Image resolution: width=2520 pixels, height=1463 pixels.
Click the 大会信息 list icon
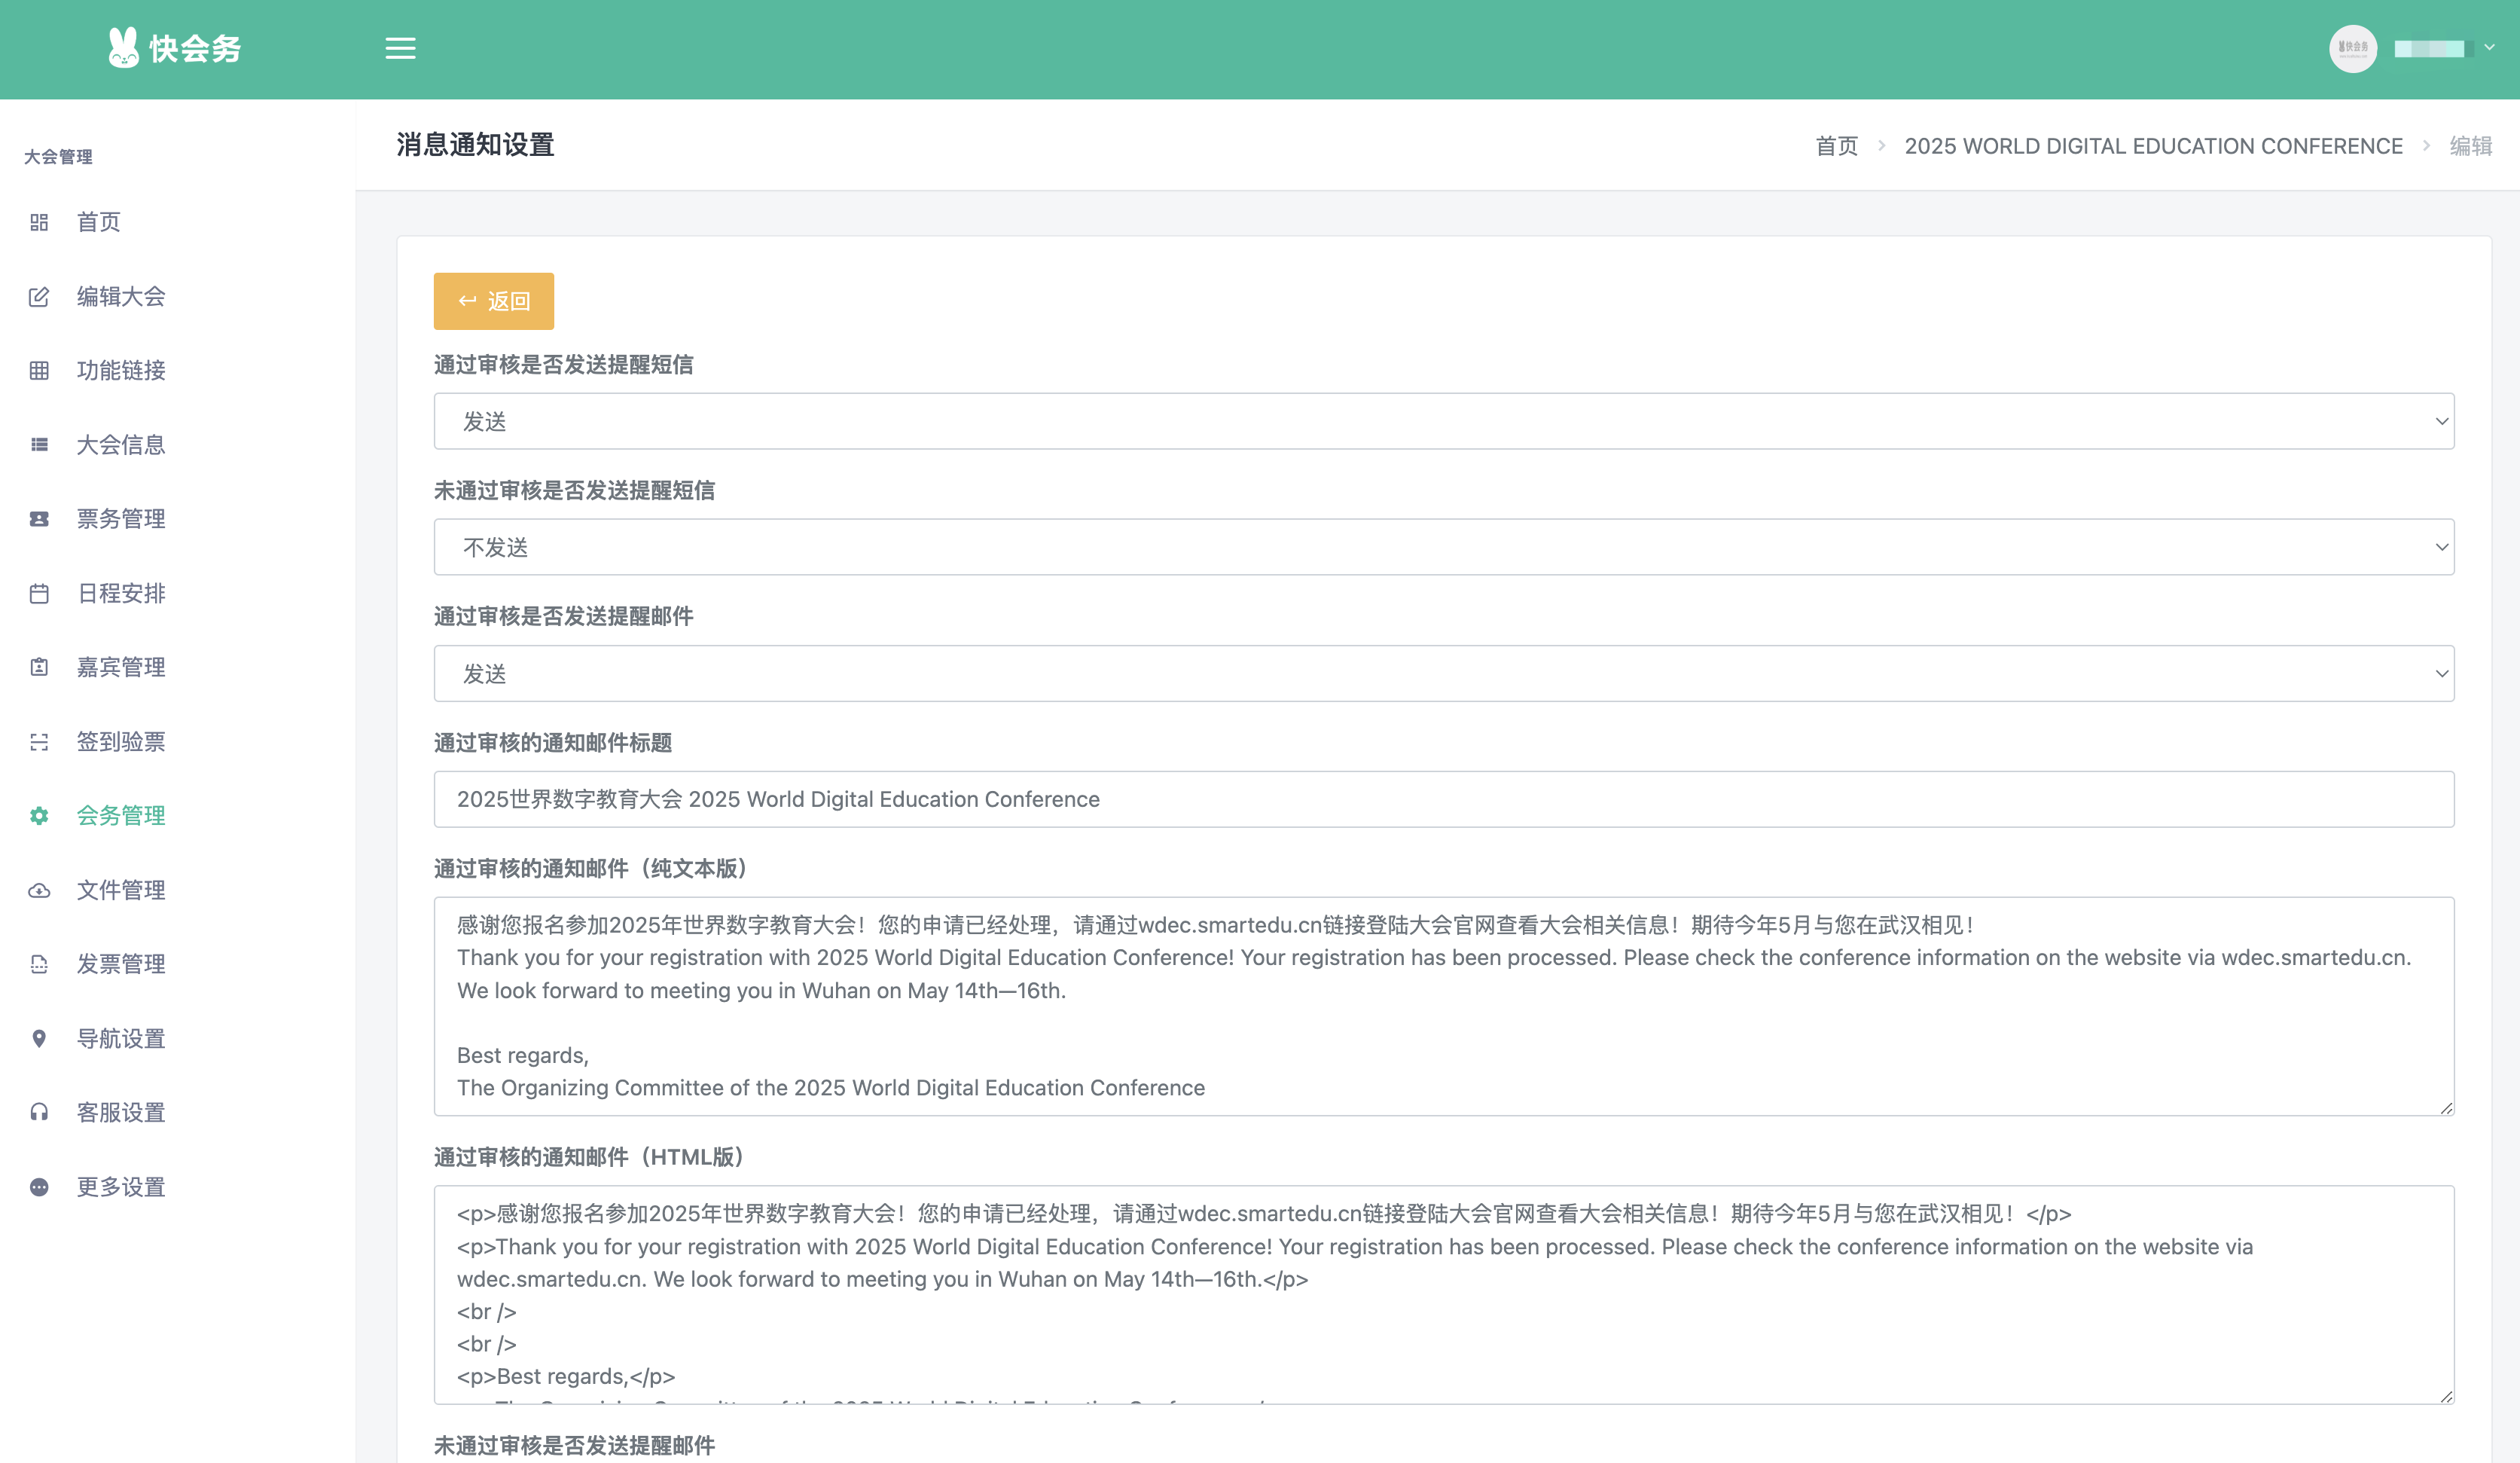(x=39, y=444)
